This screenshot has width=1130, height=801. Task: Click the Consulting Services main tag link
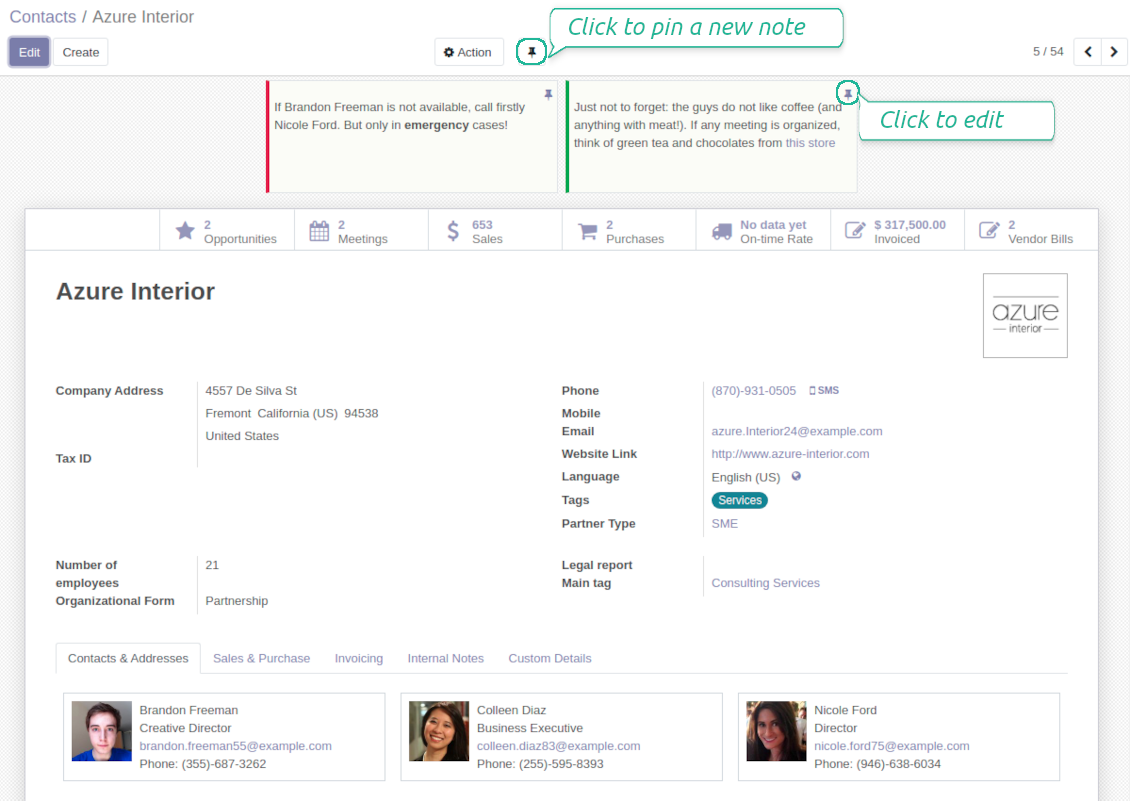(765, 583)
